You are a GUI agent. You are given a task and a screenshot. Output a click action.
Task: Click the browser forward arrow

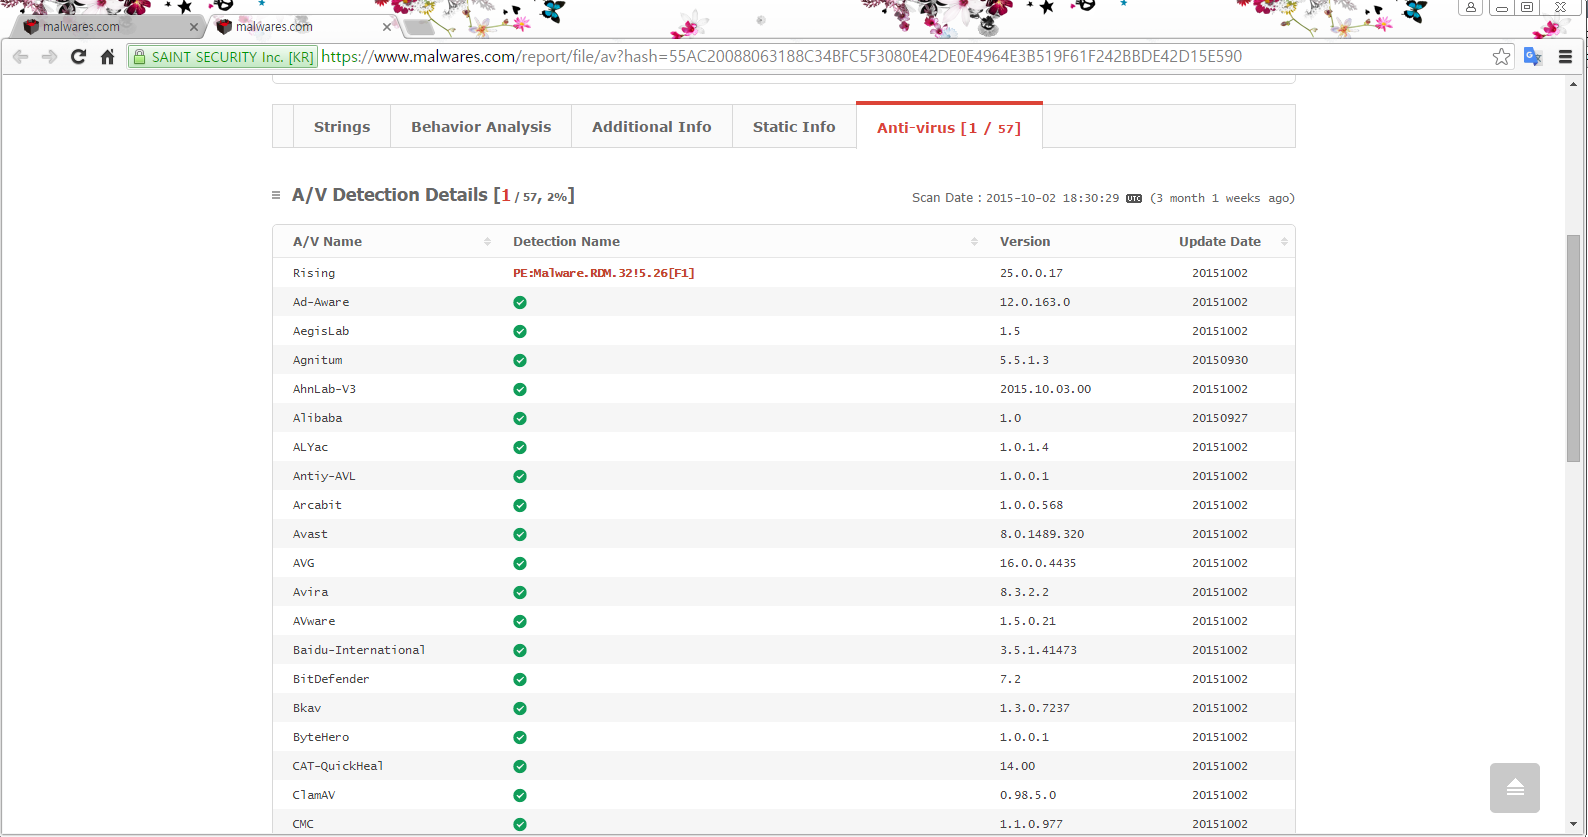49,57
